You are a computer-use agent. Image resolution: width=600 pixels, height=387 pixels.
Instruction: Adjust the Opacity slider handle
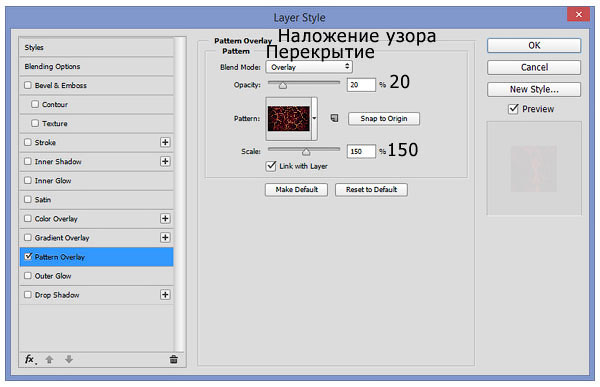pyautogui.click(x=282, y=85)
